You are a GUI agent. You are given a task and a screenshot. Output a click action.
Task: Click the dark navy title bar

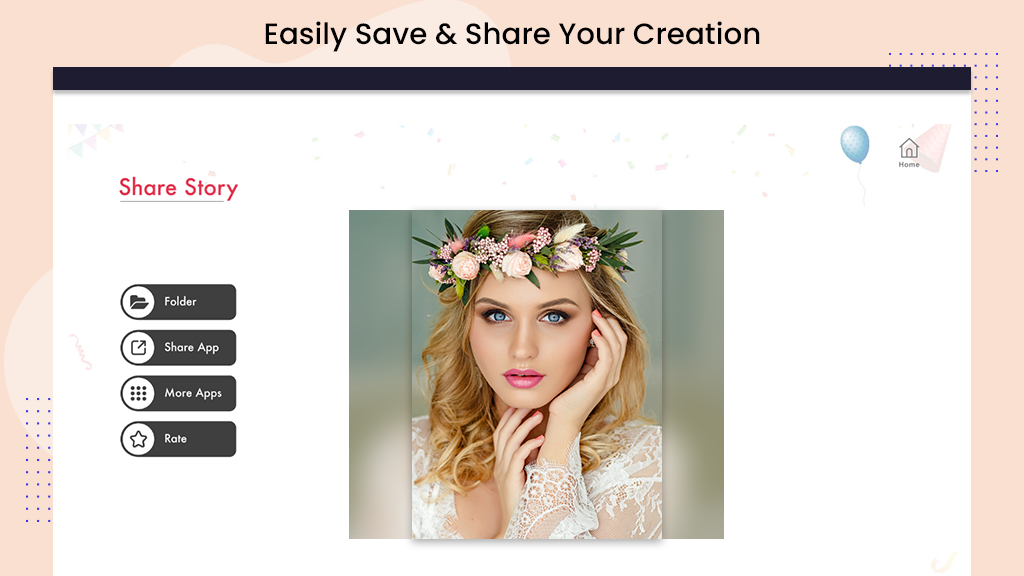512,78
